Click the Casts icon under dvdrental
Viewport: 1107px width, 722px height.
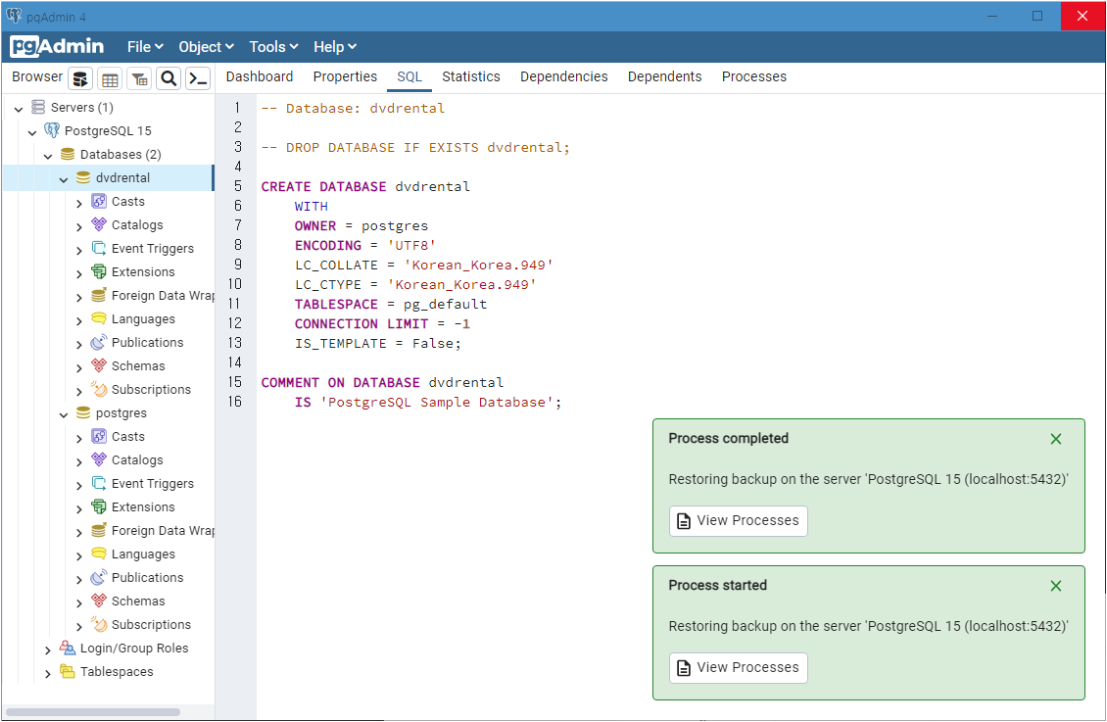pyautogui.click(x=99, y=201)
